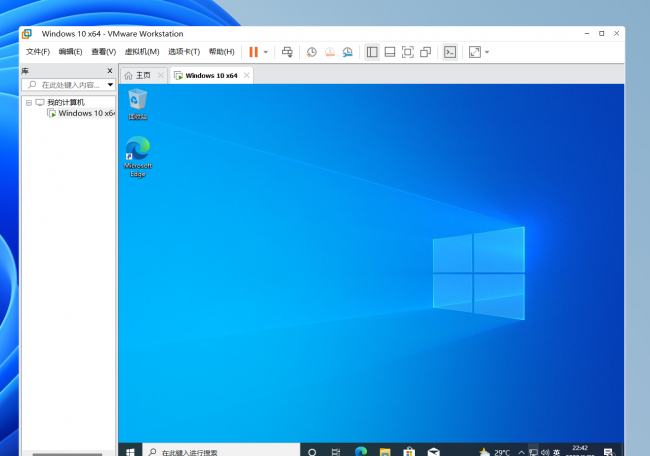Open Cortana circle icon in guest taskbar
Image resolution: width=650 pixels, height=456 pixels.
(x=312, y=451)
